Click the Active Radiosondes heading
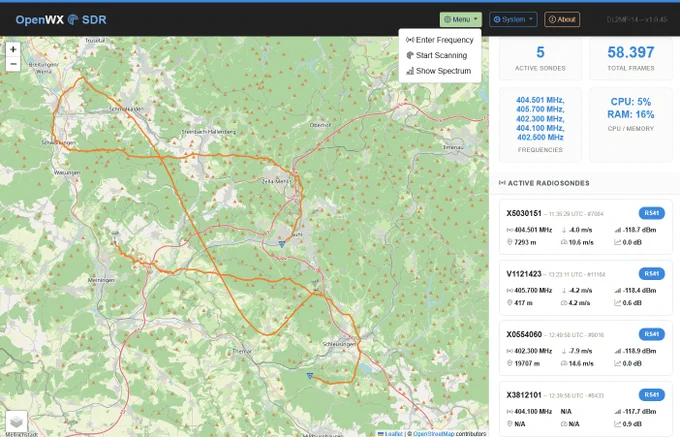Viewport: 680px width, 437px height. coord(549,183)
